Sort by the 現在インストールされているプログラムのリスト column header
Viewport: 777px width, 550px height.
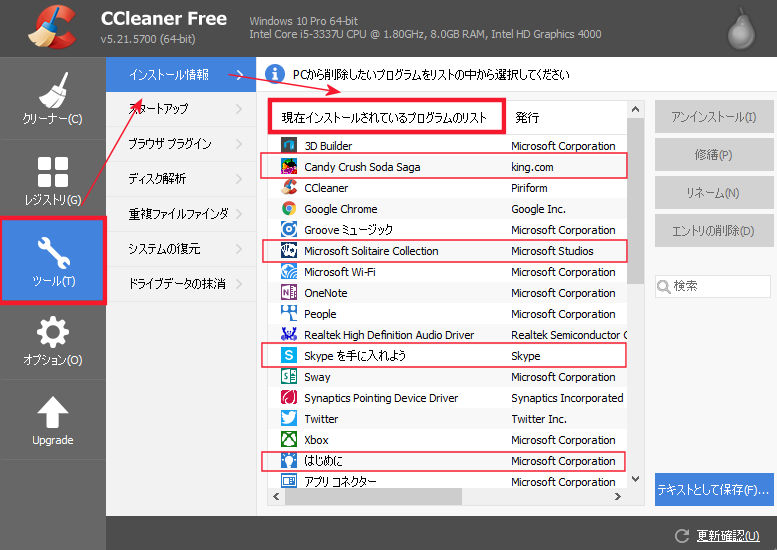(x=387, y=117)
